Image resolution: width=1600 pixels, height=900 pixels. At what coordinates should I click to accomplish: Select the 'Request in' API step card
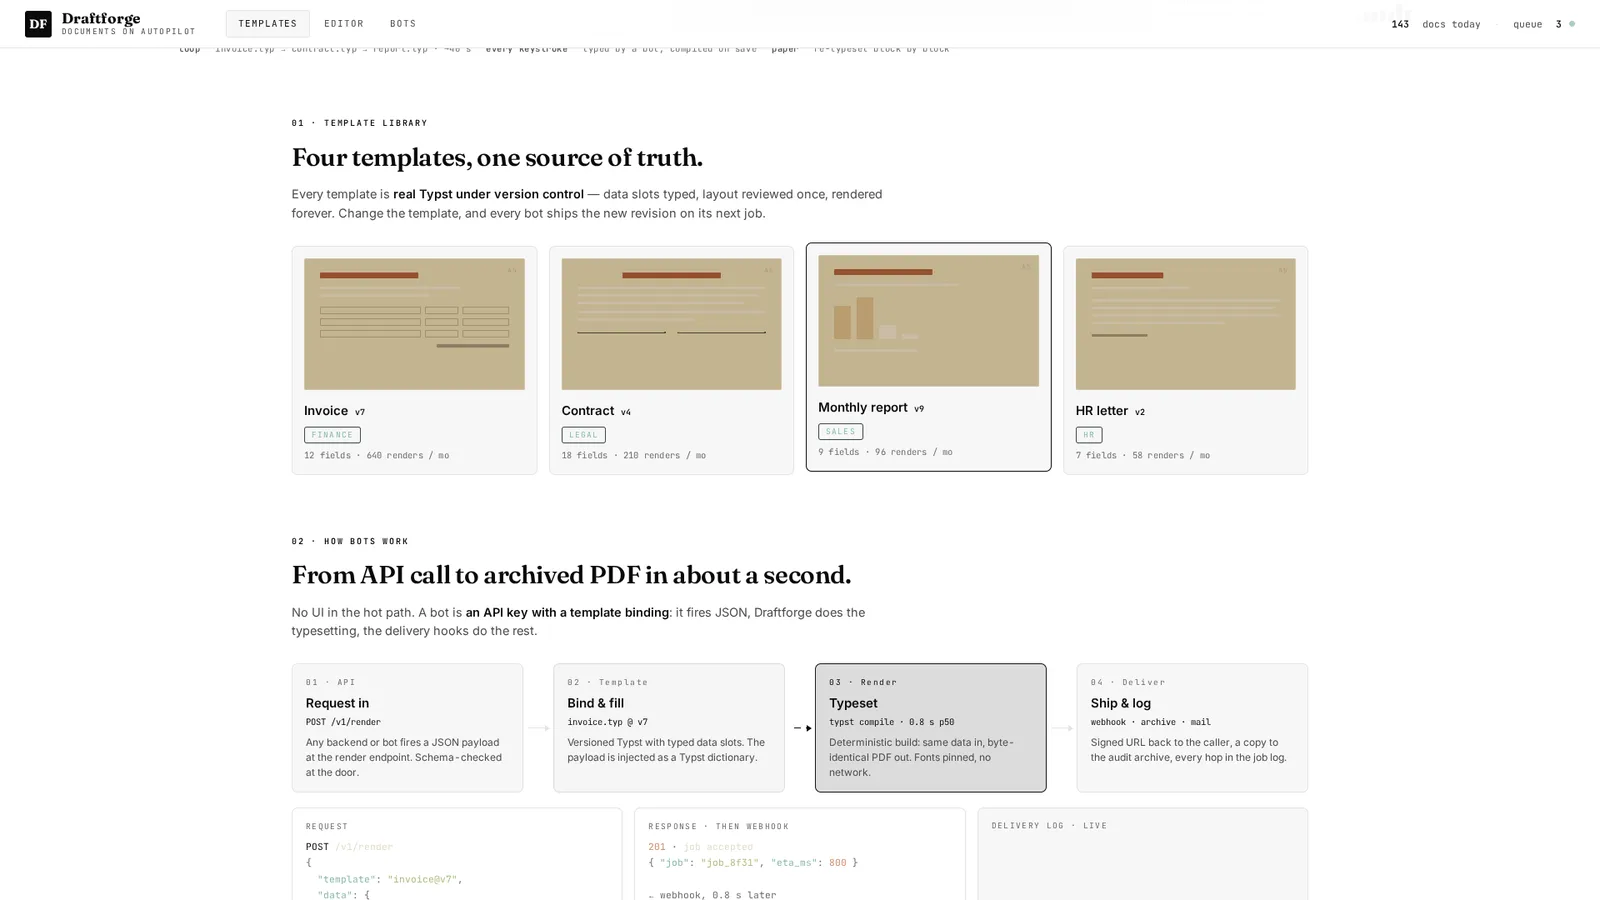[x=407, y=728]
